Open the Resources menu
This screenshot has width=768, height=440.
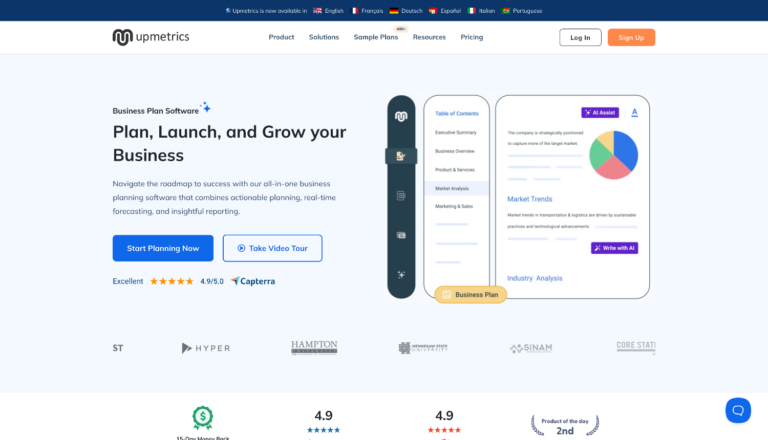click(429, 37)
